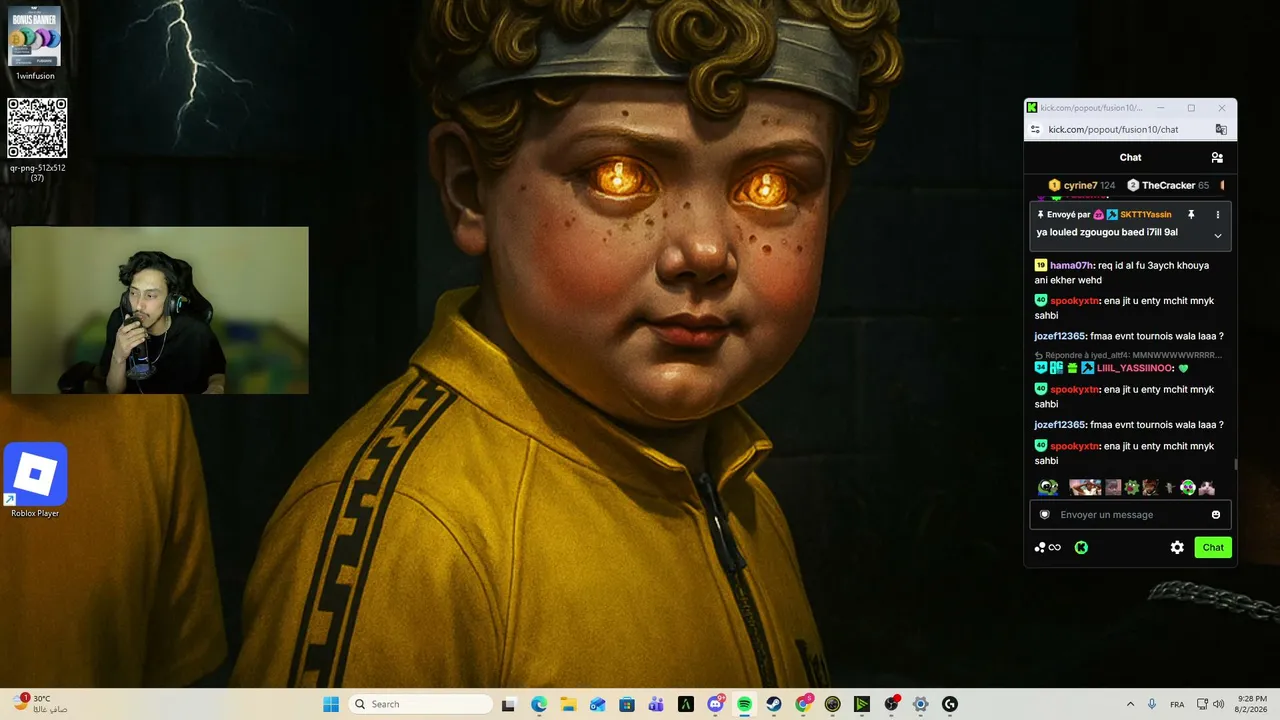The image size is (1280, 720).
Task: Click leaderboard user cyrine7
Action: point(1081,185)
